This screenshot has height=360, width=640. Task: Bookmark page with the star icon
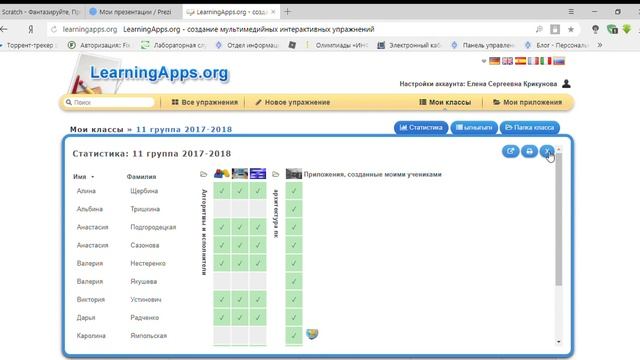pos(571,29)
